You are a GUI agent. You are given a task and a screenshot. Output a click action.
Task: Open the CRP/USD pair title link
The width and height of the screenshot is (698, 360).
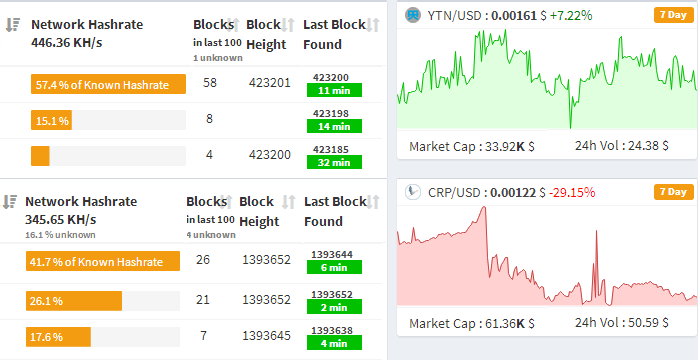pos(455,193)
